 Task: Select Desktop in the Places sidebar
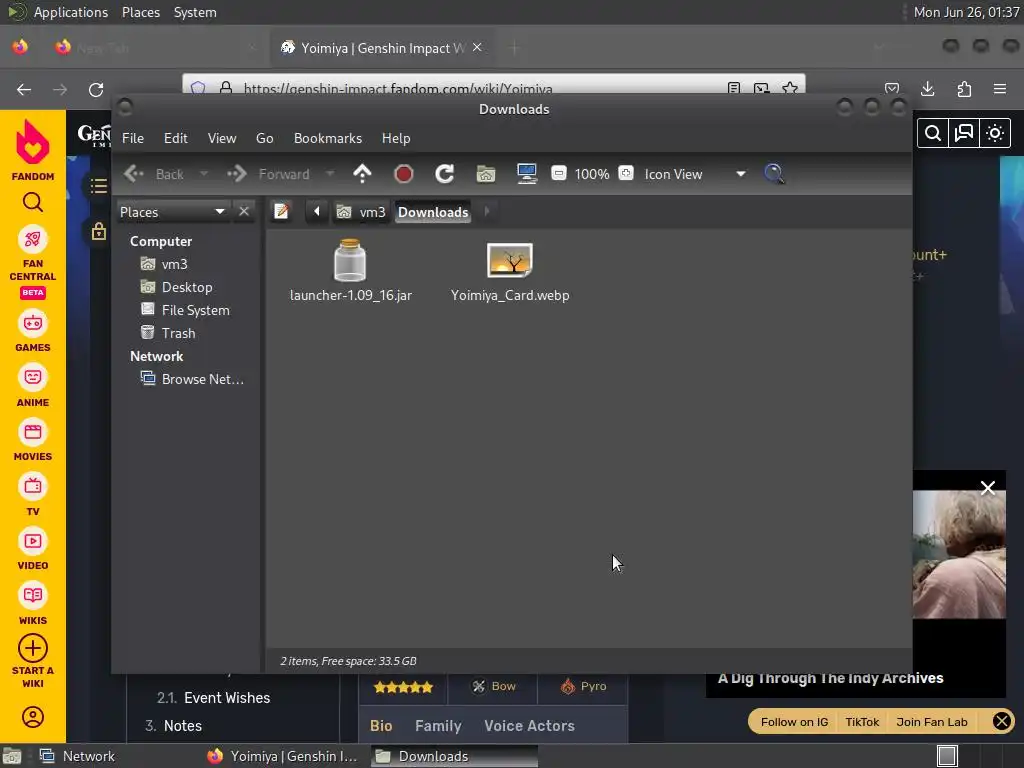[176, 287]
